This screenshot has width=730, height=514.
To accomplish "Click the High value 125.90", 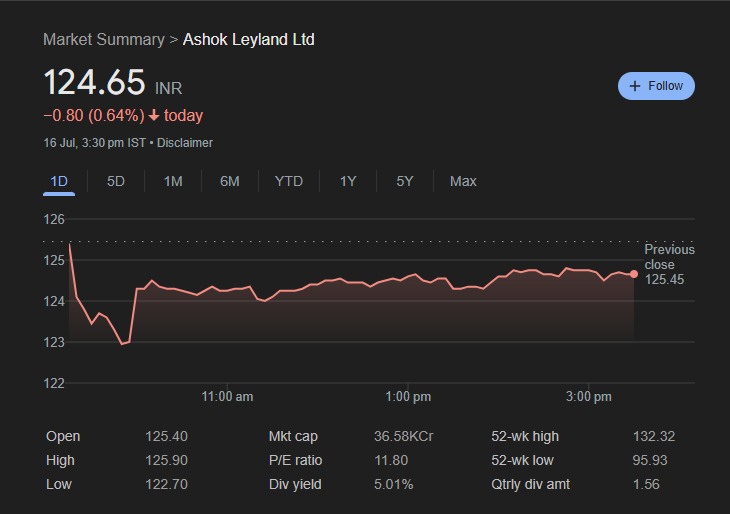I will [166, 460].
